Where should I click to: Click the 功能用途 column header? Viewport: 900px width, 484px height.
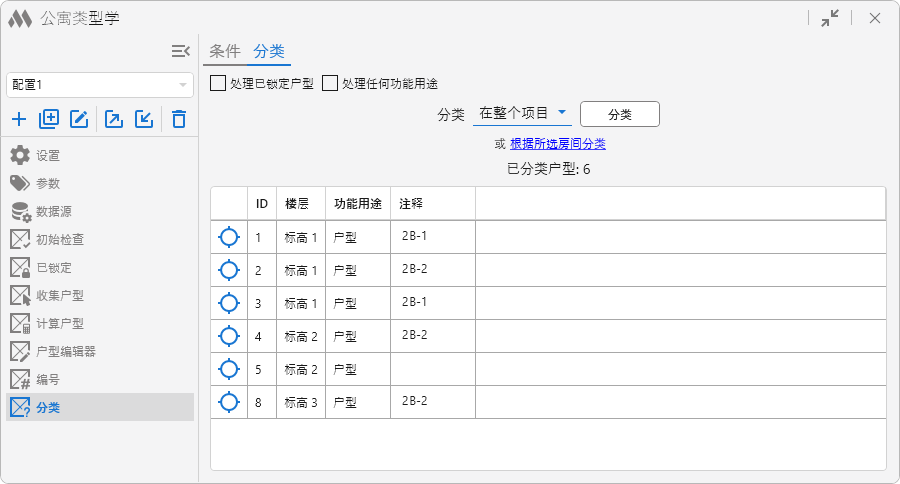357,203
